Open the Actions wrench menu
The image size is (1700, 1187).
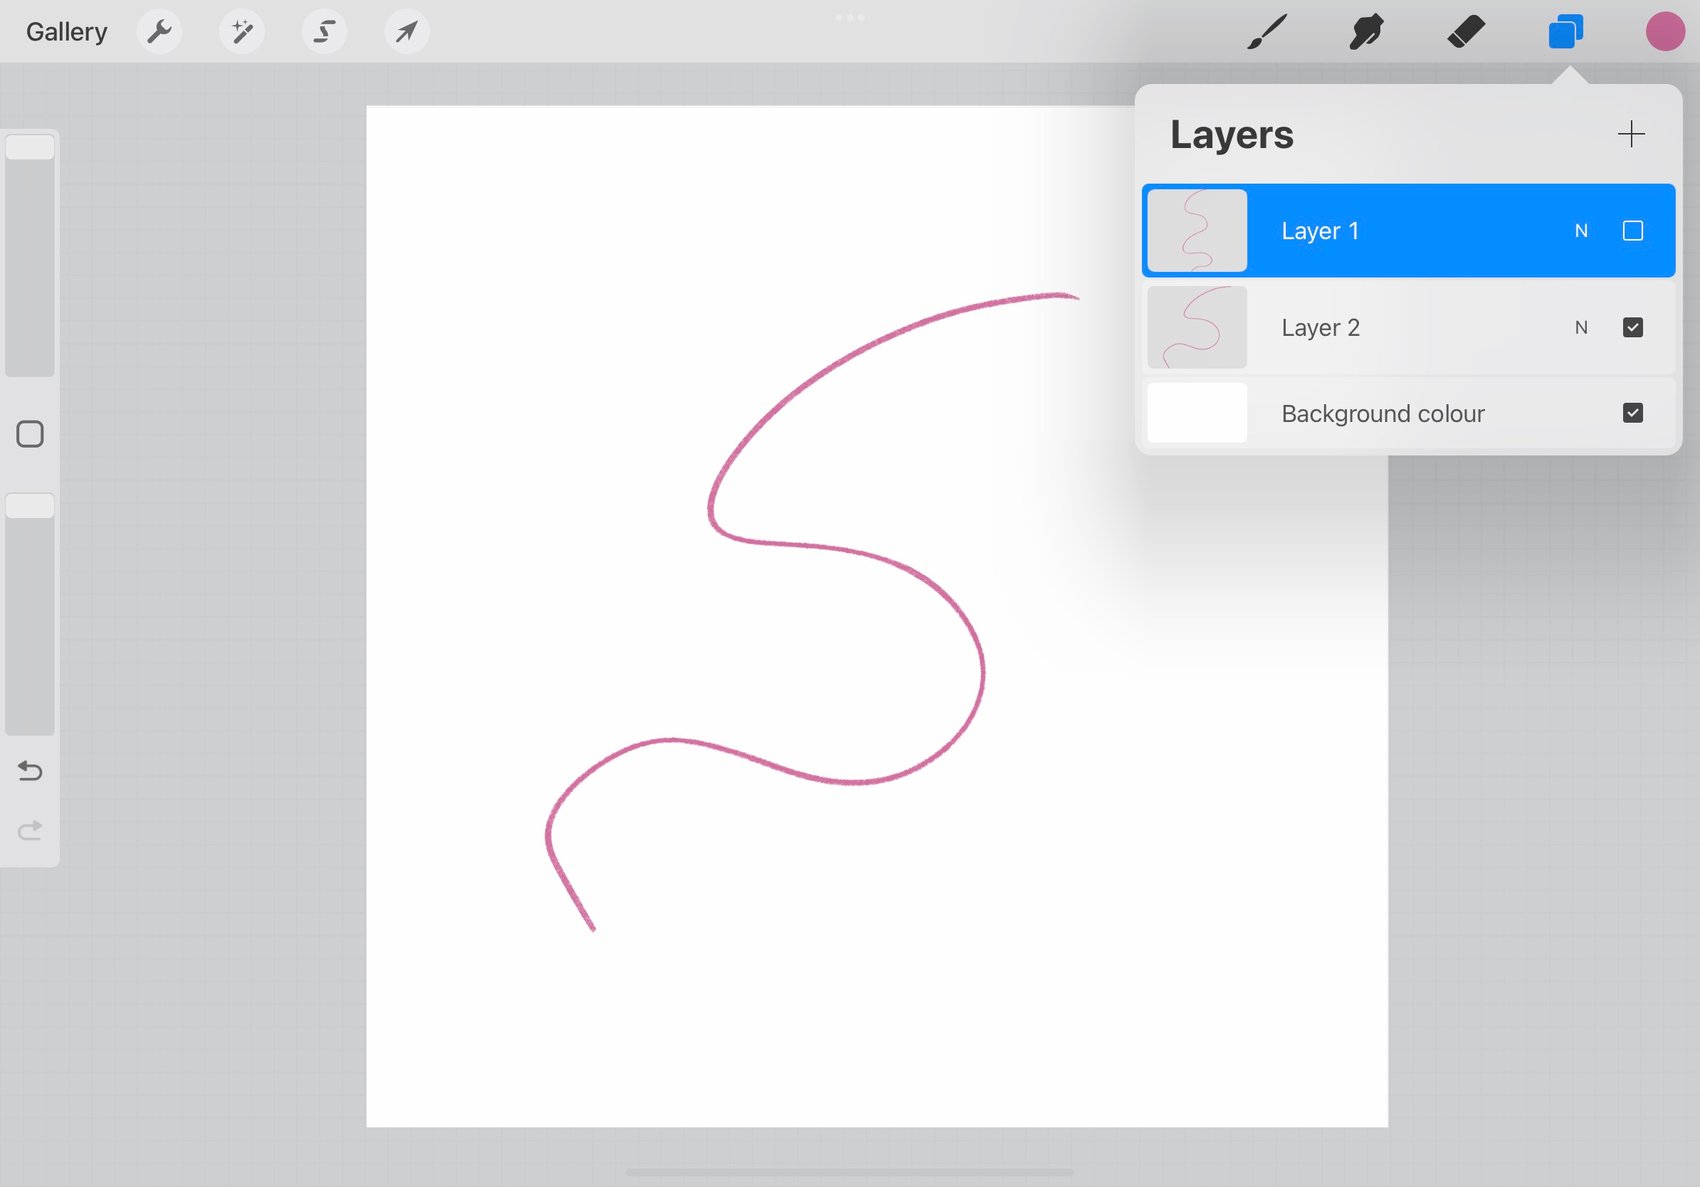pos(159,32)
